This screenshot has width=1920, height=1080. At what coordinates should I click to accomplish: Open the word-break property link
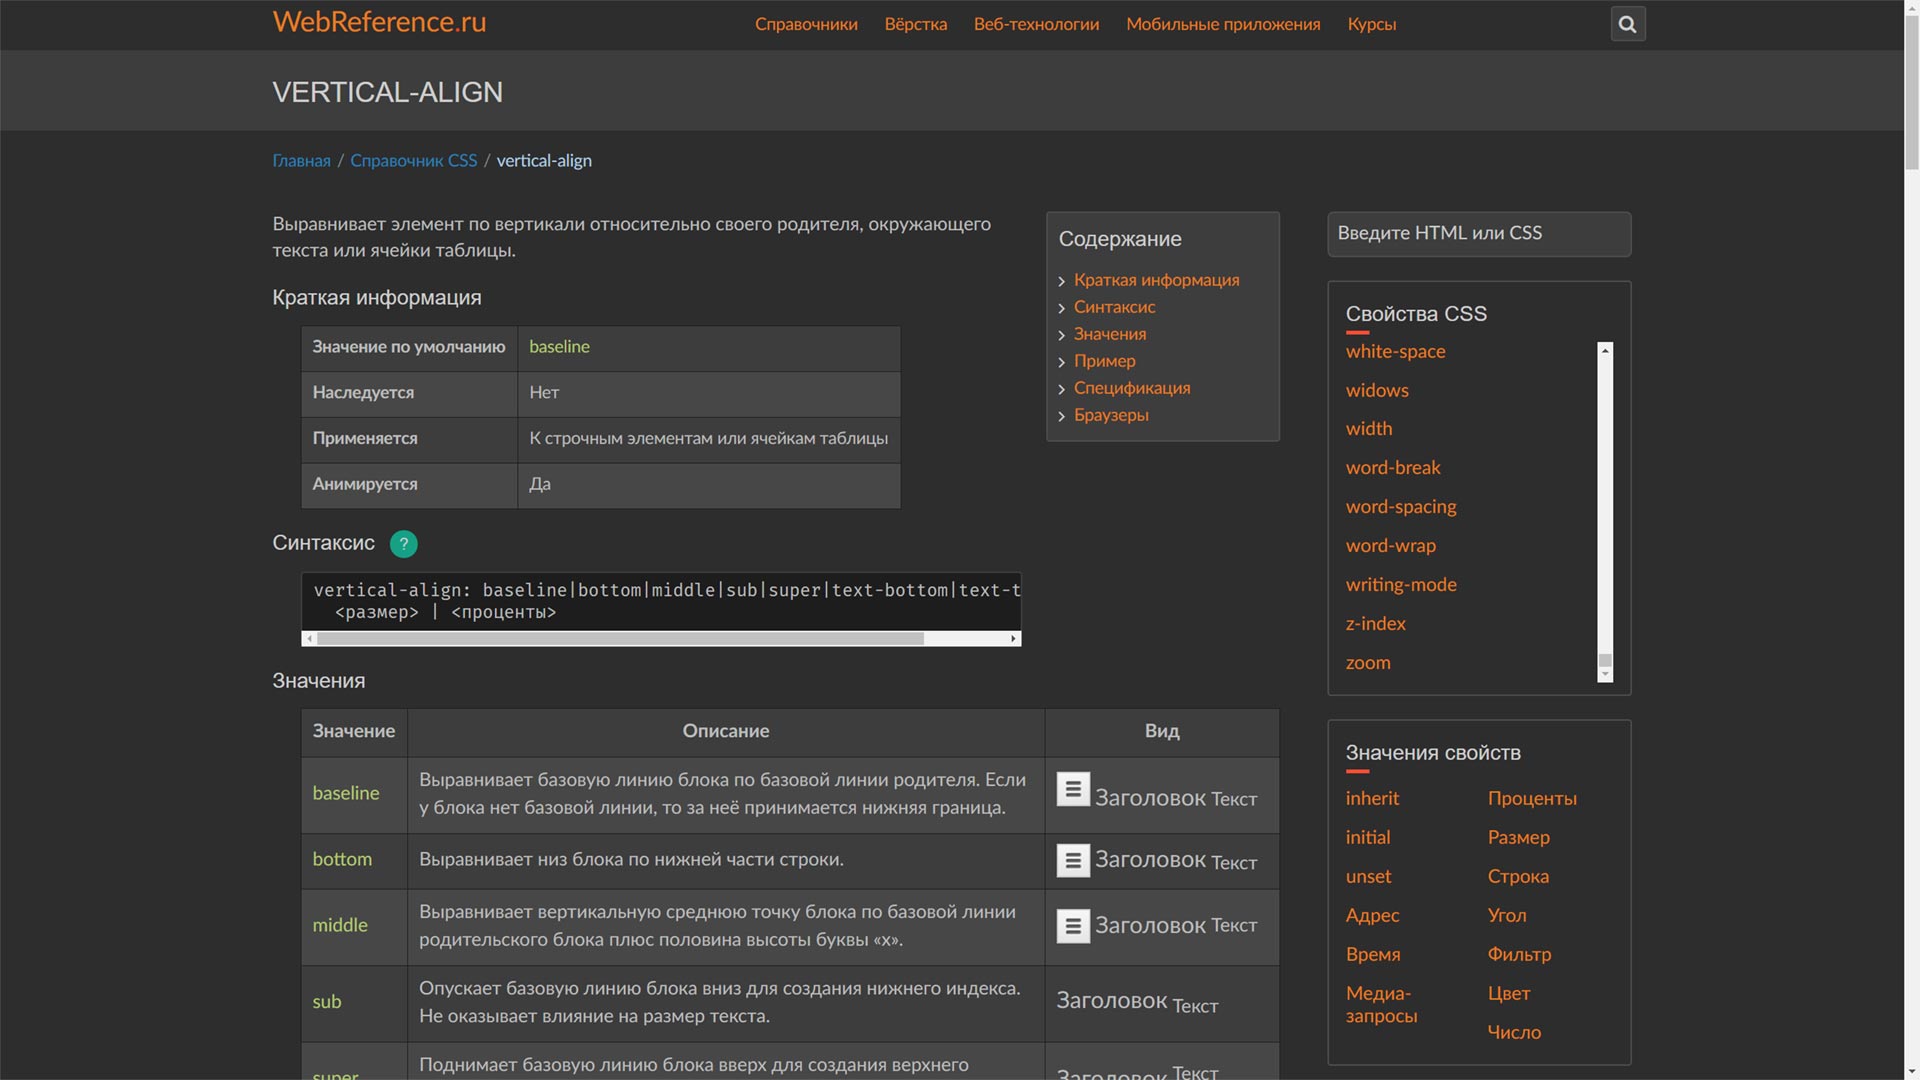pyautogui.click(x=1393, y=468)
